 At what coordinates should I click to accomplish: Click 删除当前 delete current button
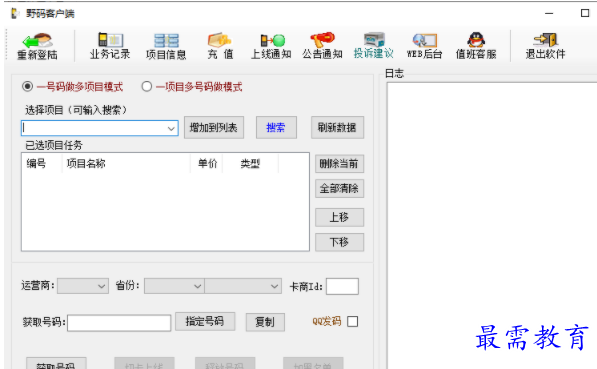click(339, 164)
